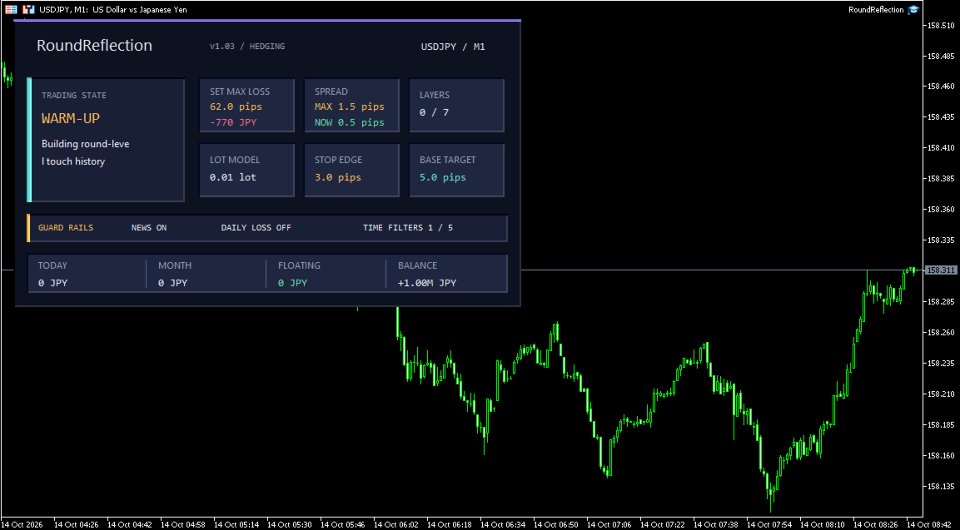This screenshot has width=960, height=530.
Task: Click the MONTH profit label
Action: click(x=174, y=266)
